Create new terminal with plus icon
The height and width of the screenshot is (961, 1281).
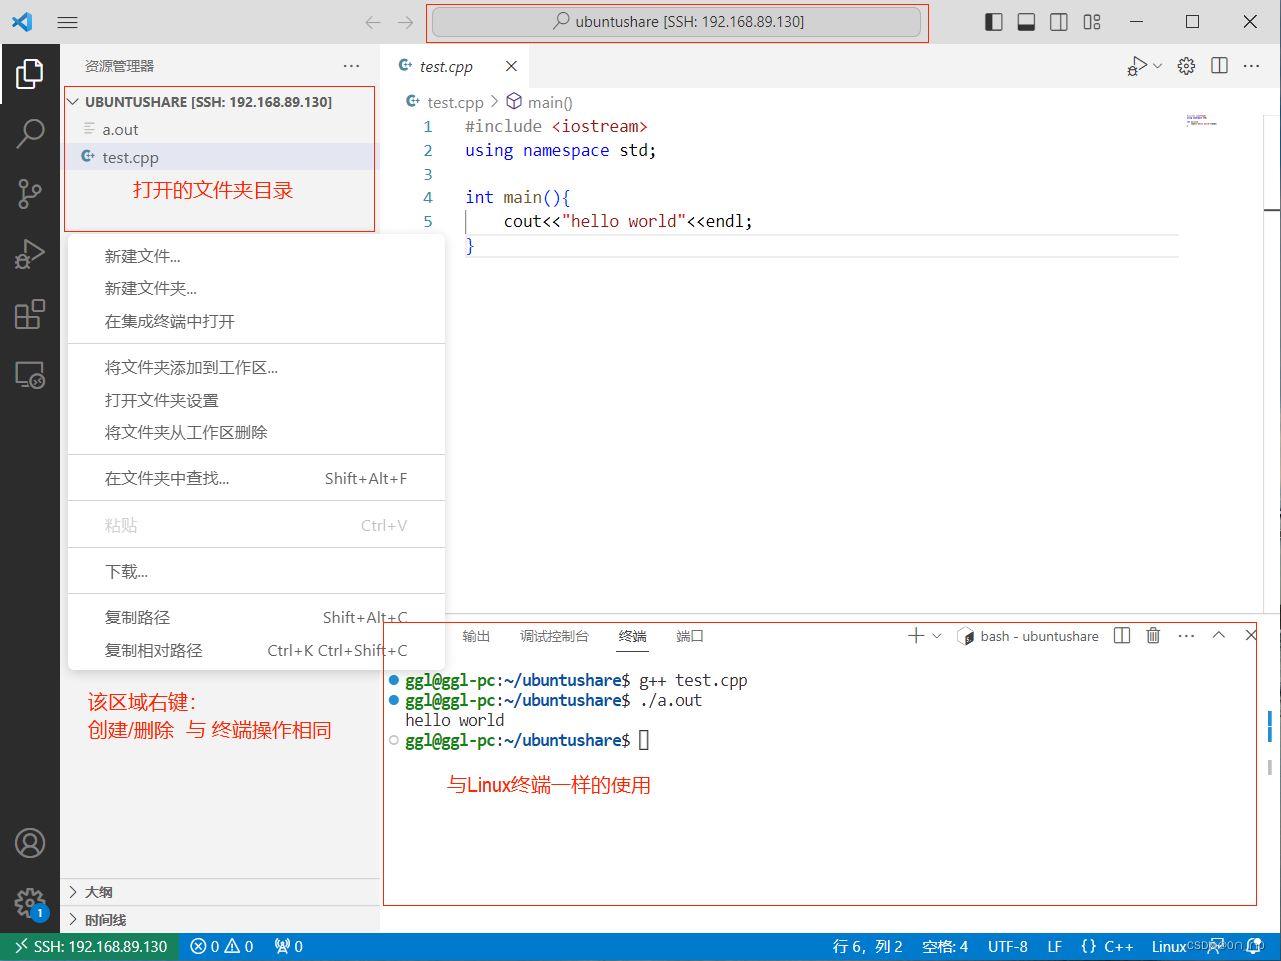click(x=915, y=636)
